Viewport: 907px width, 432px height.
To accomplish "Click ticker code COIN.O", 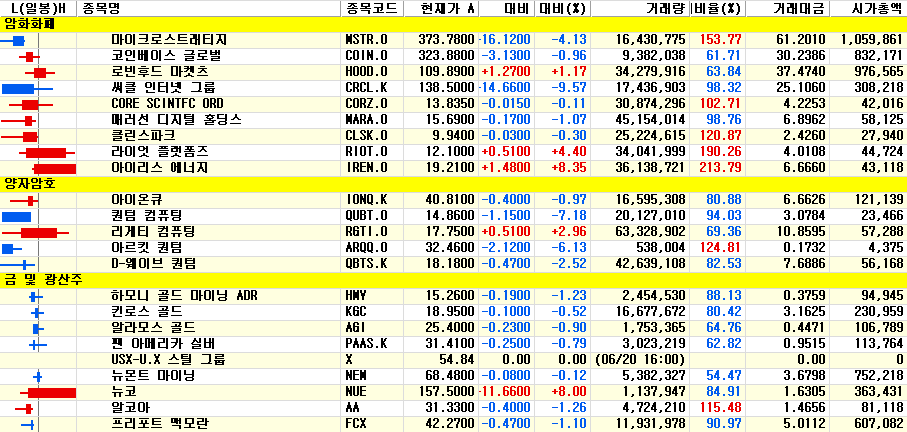I will coord(366,56).
